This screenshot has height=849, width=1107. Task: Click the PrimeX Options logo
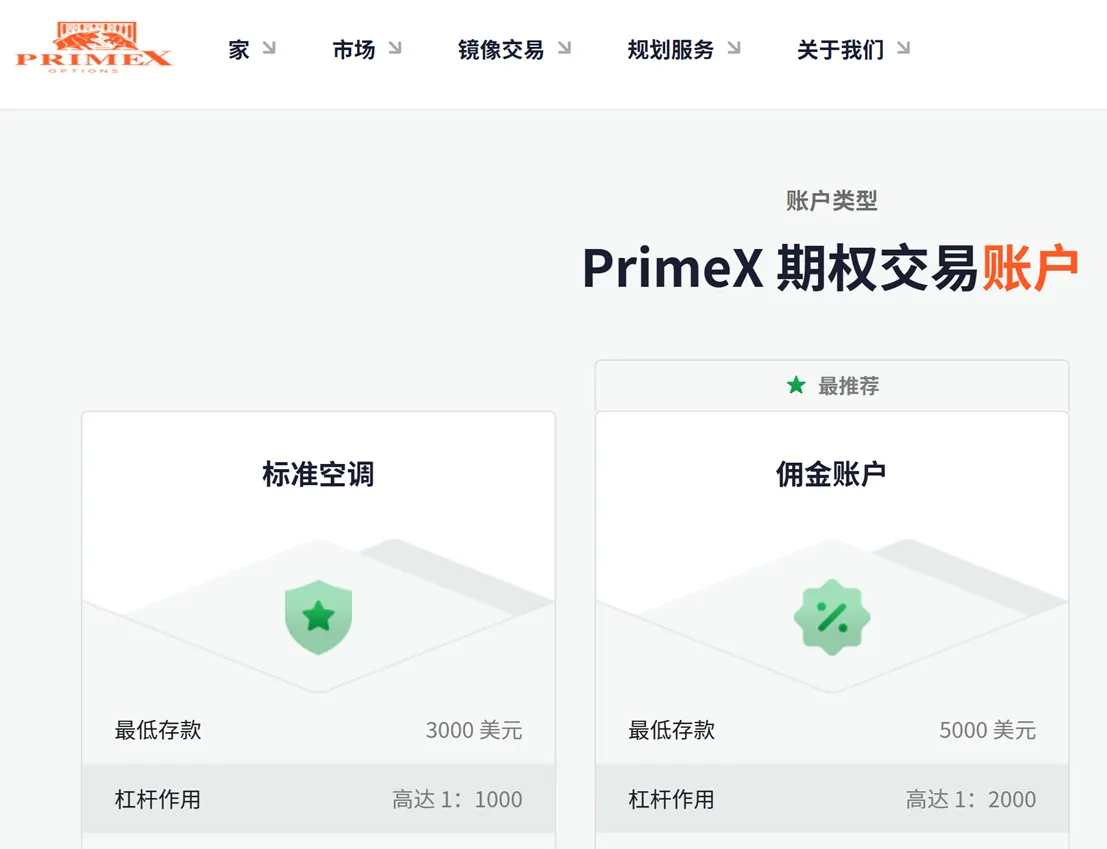point(93,47)
